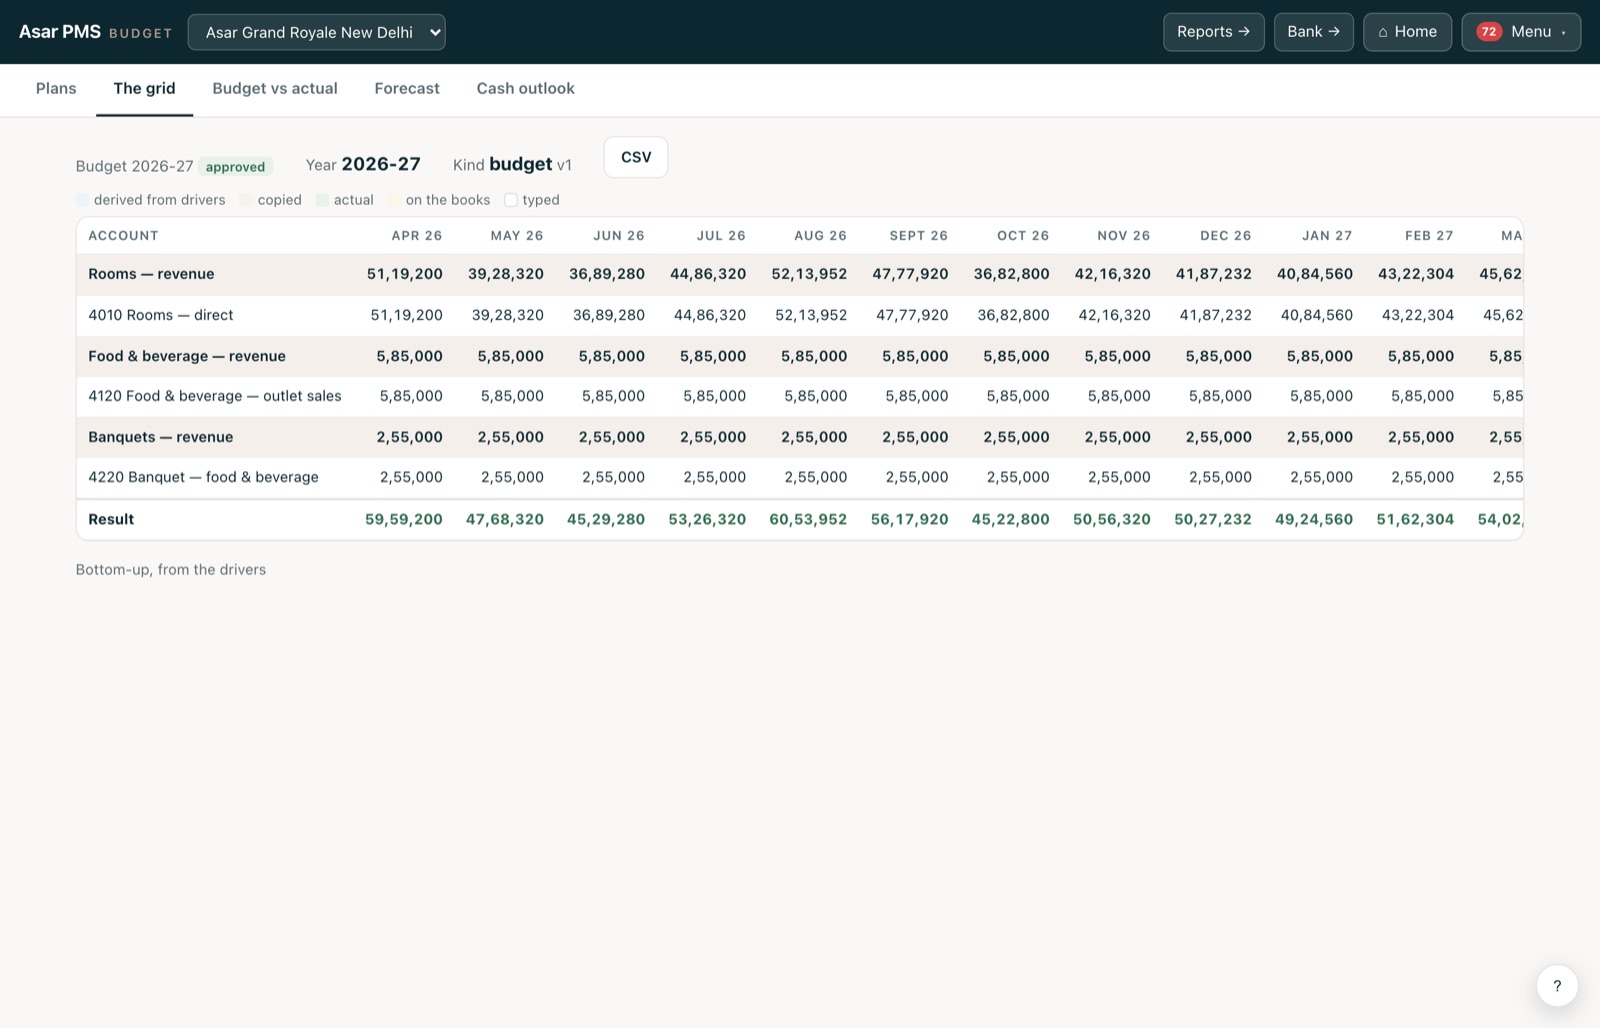Viewport: 1600px width, 1028px height.
Task: Click the APR 26 column header
Action: [x=417, y=236]
